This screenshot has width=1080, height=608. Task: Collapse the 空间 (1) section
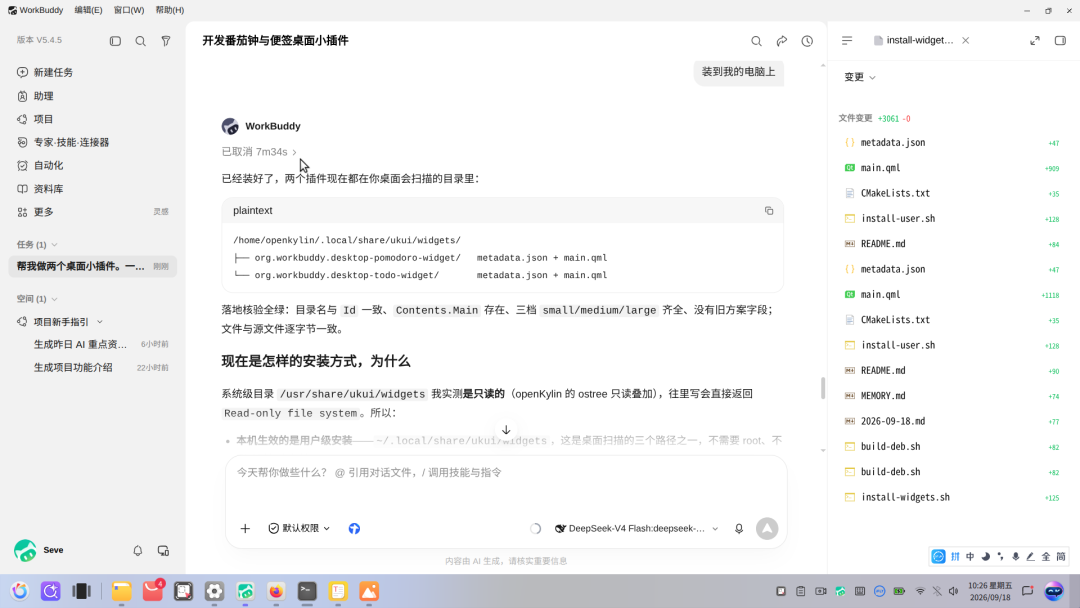tap(37, 299)
